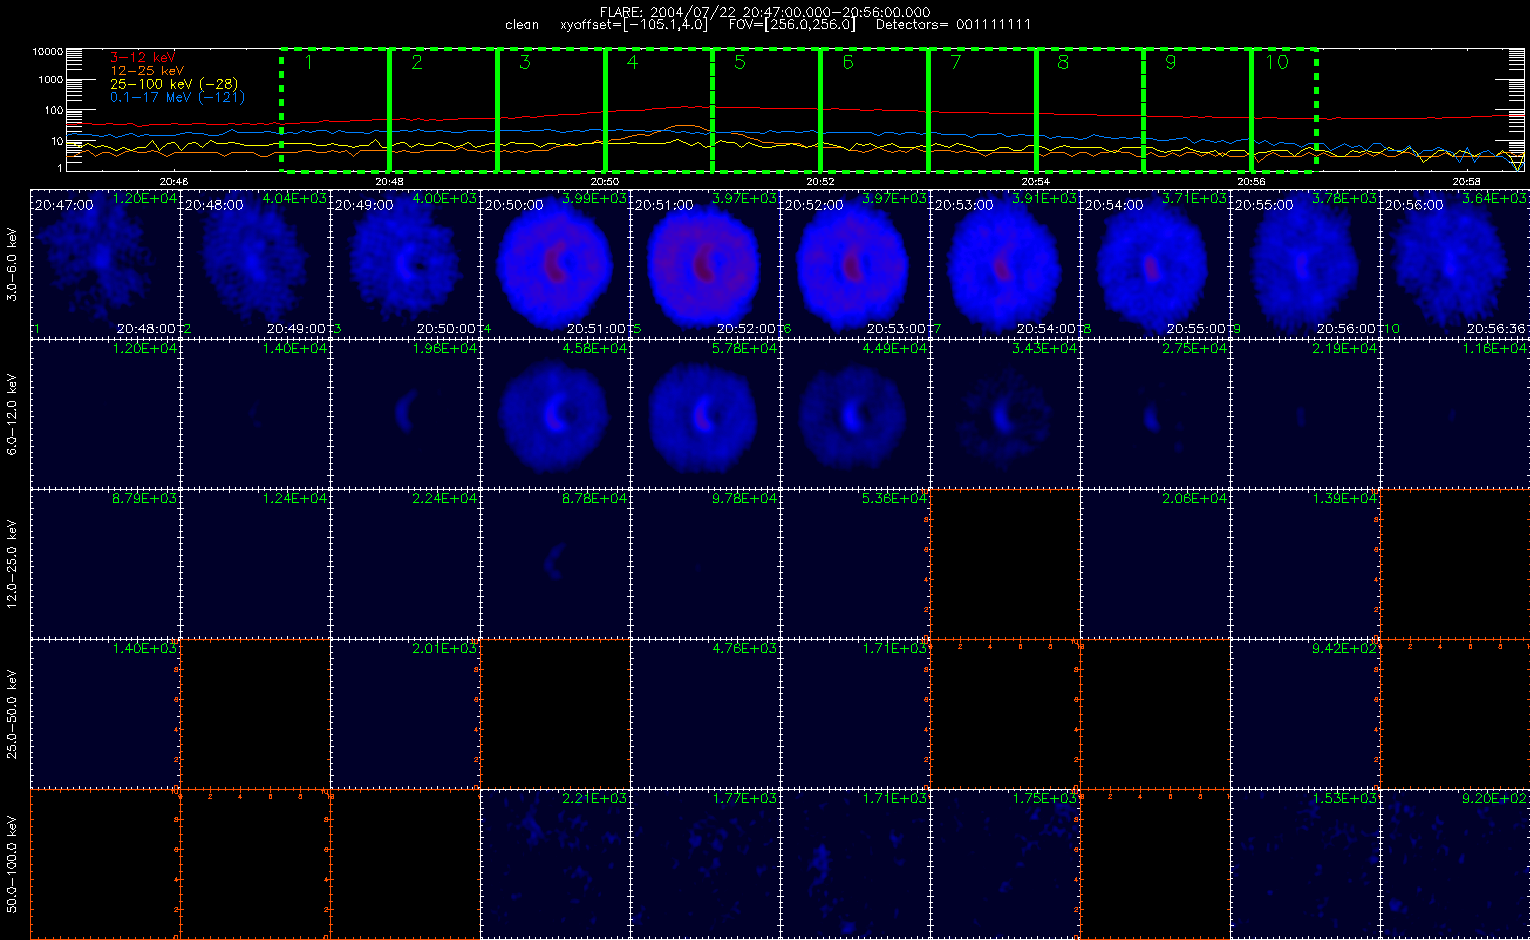This screenshot has height=940, width=1530.
Task: Click the 1.39E+04 value in 12.0-25.0 keV row
Action: (x=1345, y=498)
